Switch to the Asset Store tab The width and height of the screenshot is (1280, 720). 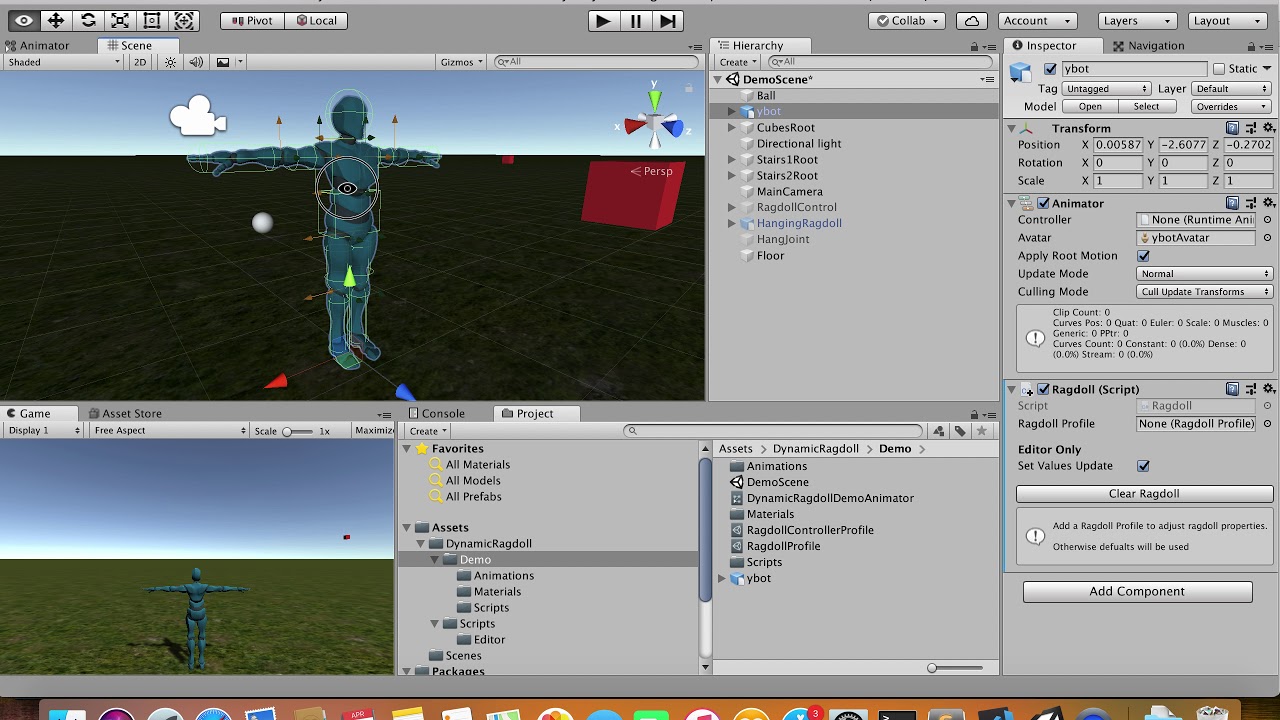124,413
